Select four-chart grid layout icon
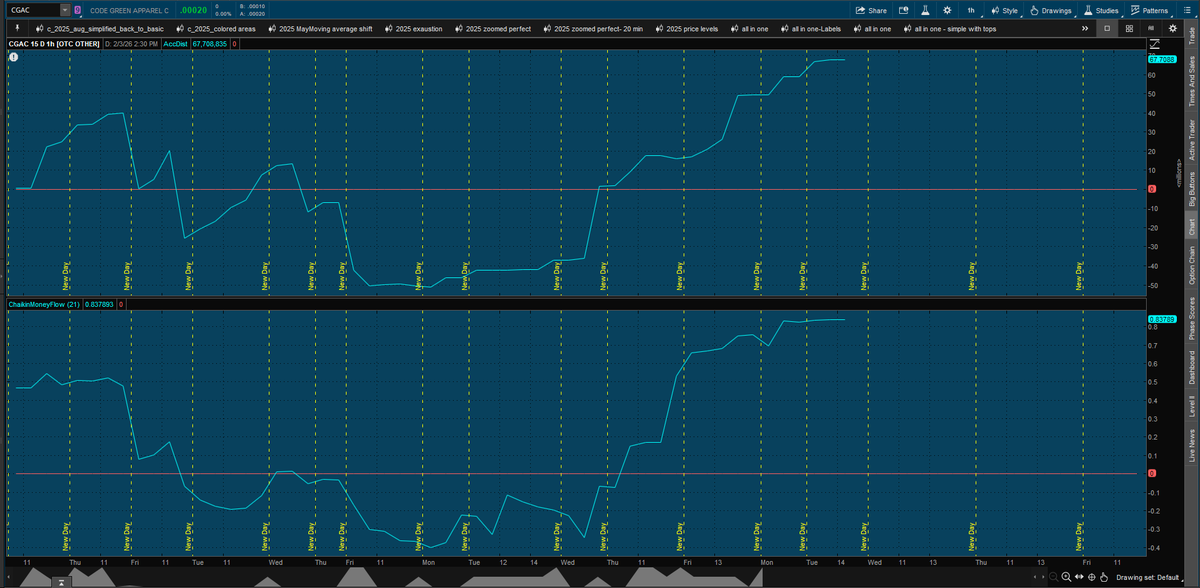The width and height of the screenshot is (1200, 588). 1129,29
